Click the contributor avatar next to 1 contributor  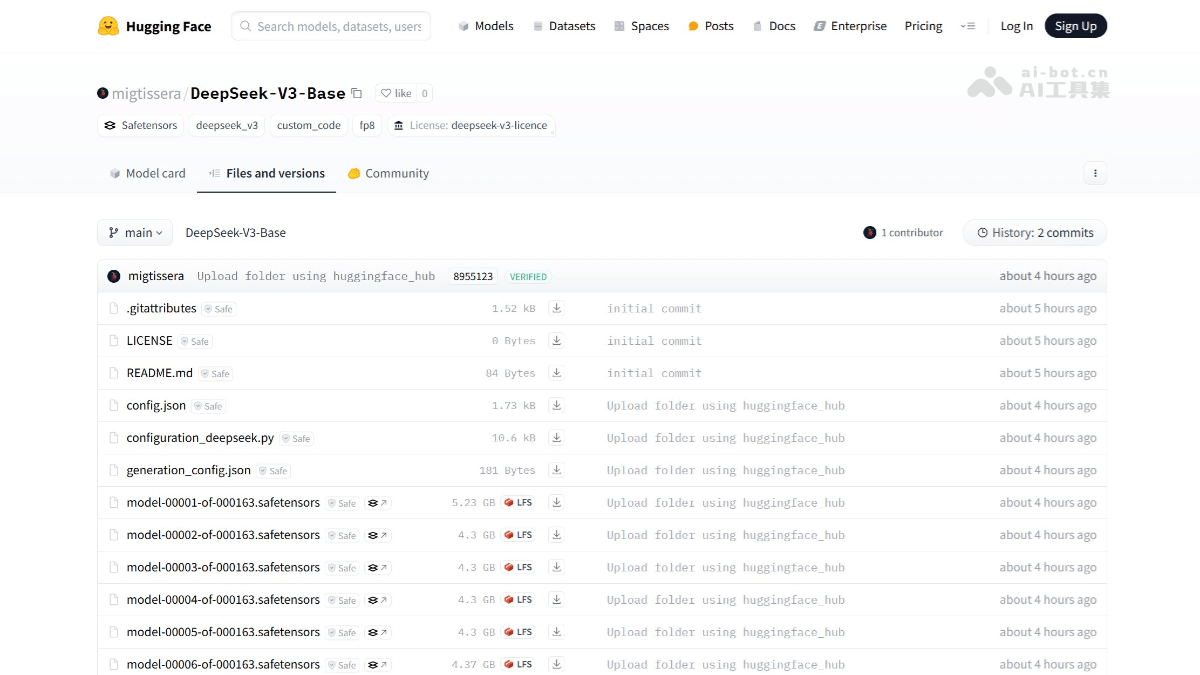click(x=869, y=232)
